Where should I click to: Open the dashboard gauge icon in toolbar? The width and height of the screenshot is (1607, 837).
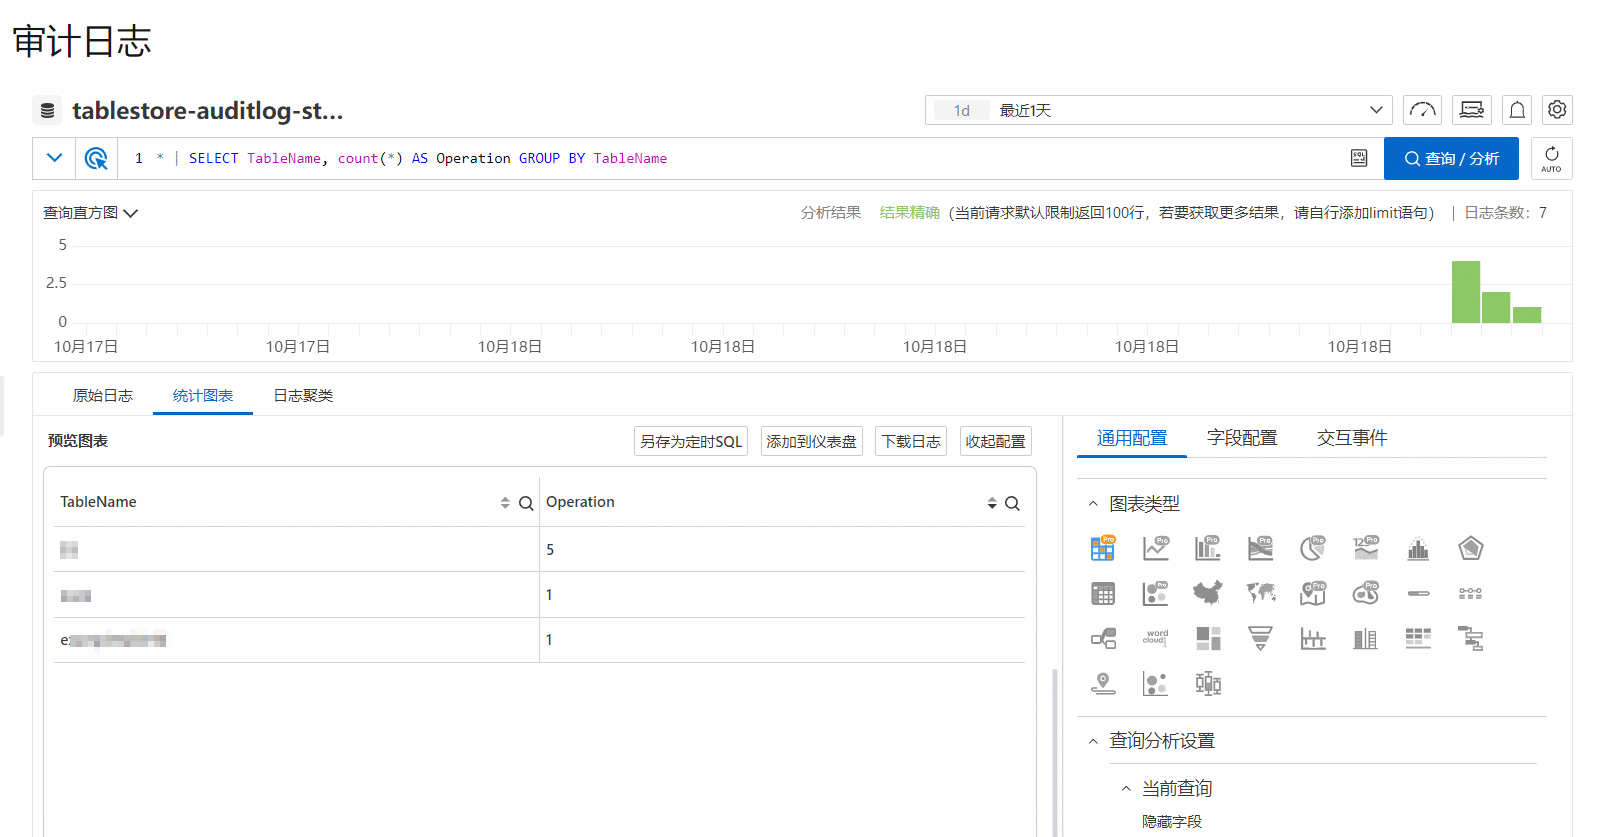[1423, 109]
